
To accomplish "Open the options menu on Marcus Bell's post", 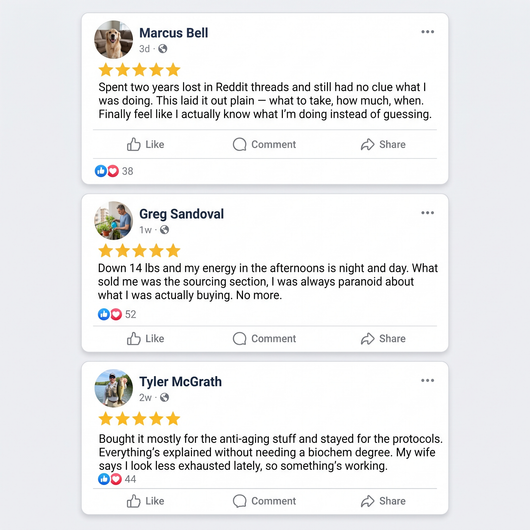I will pos(427,32).
